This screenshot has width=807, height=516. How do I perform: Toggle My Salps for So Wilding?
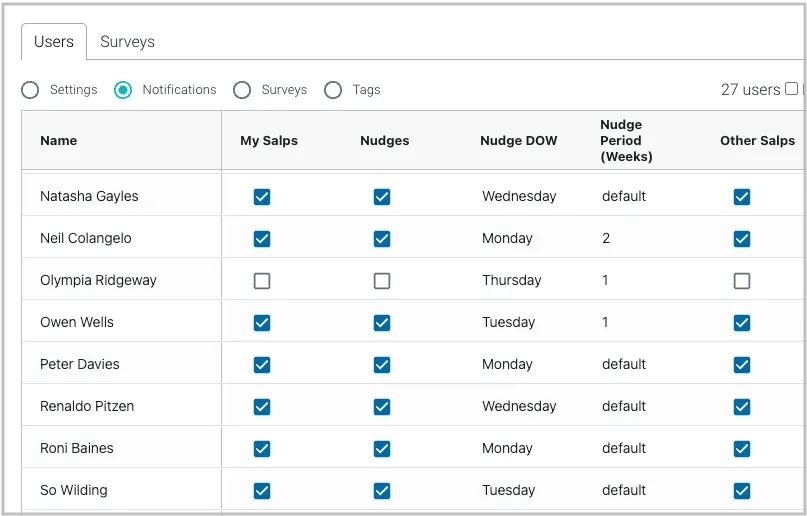pyautogui.click(x=262, y=491)
